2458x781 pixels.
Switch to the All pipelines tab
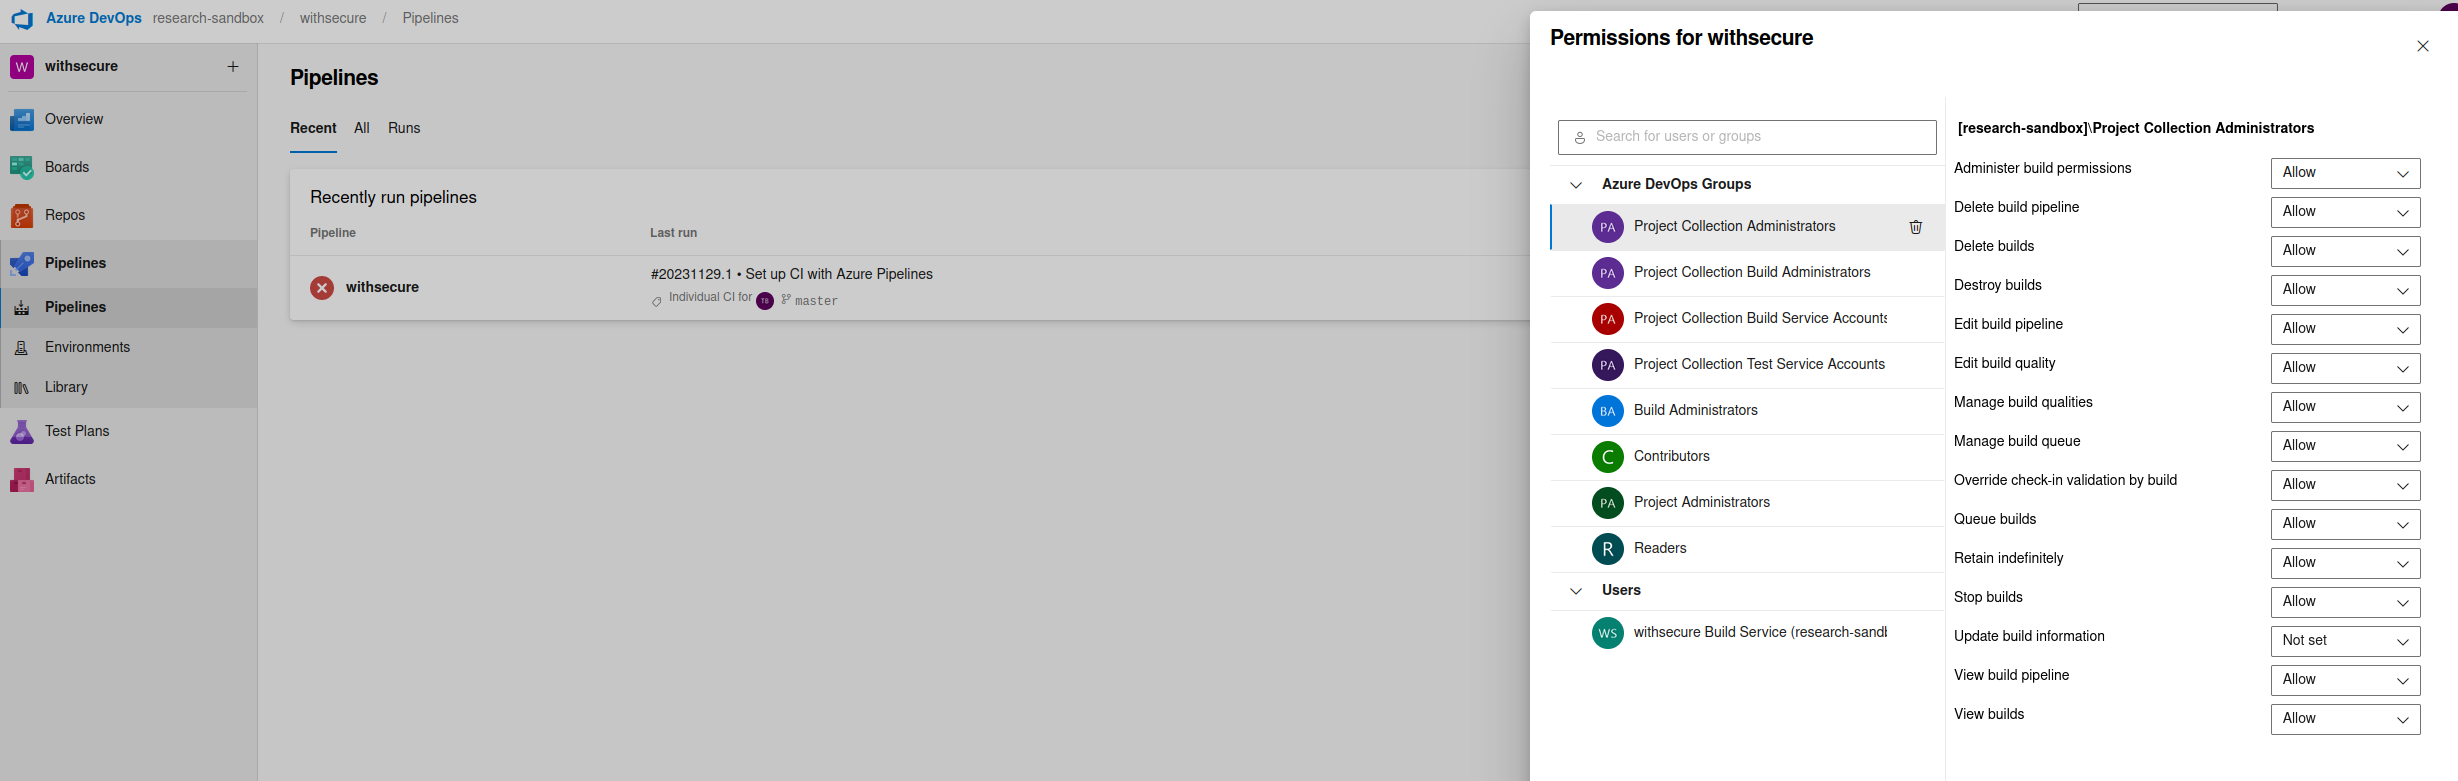362,128
